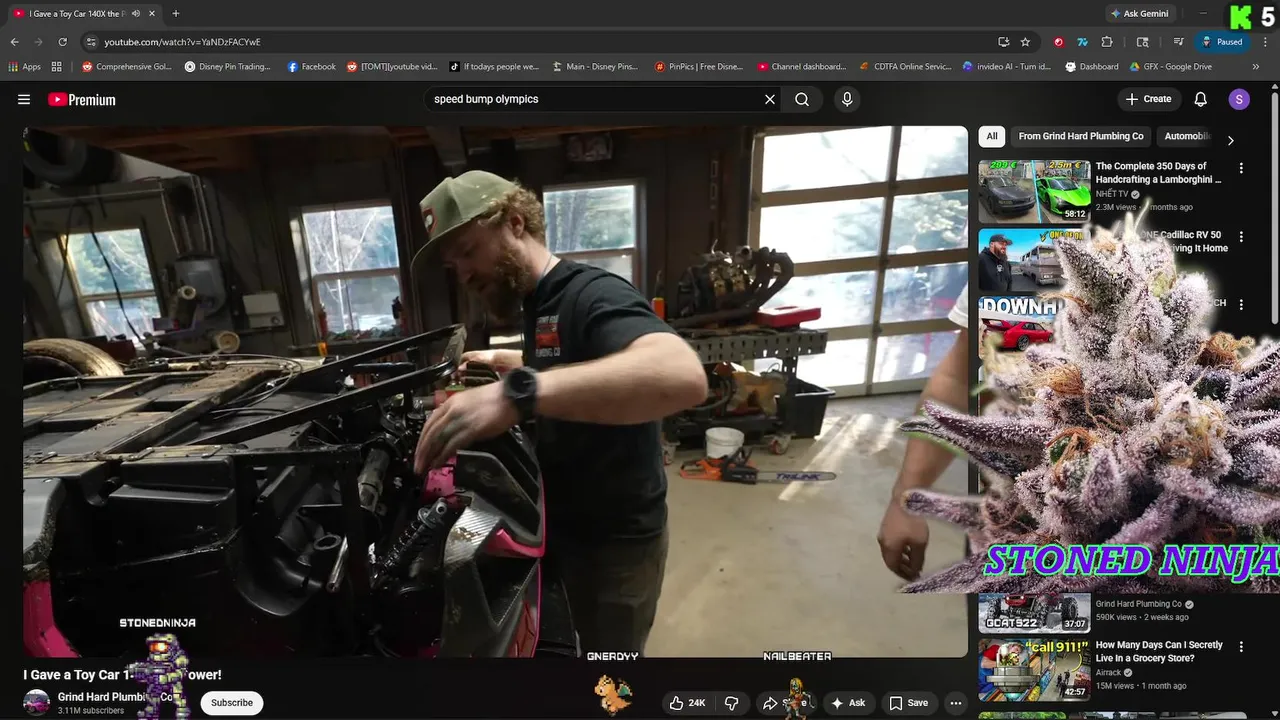Subscribe to Grind Hard Plumbing Co

click(x=232, y=703)
